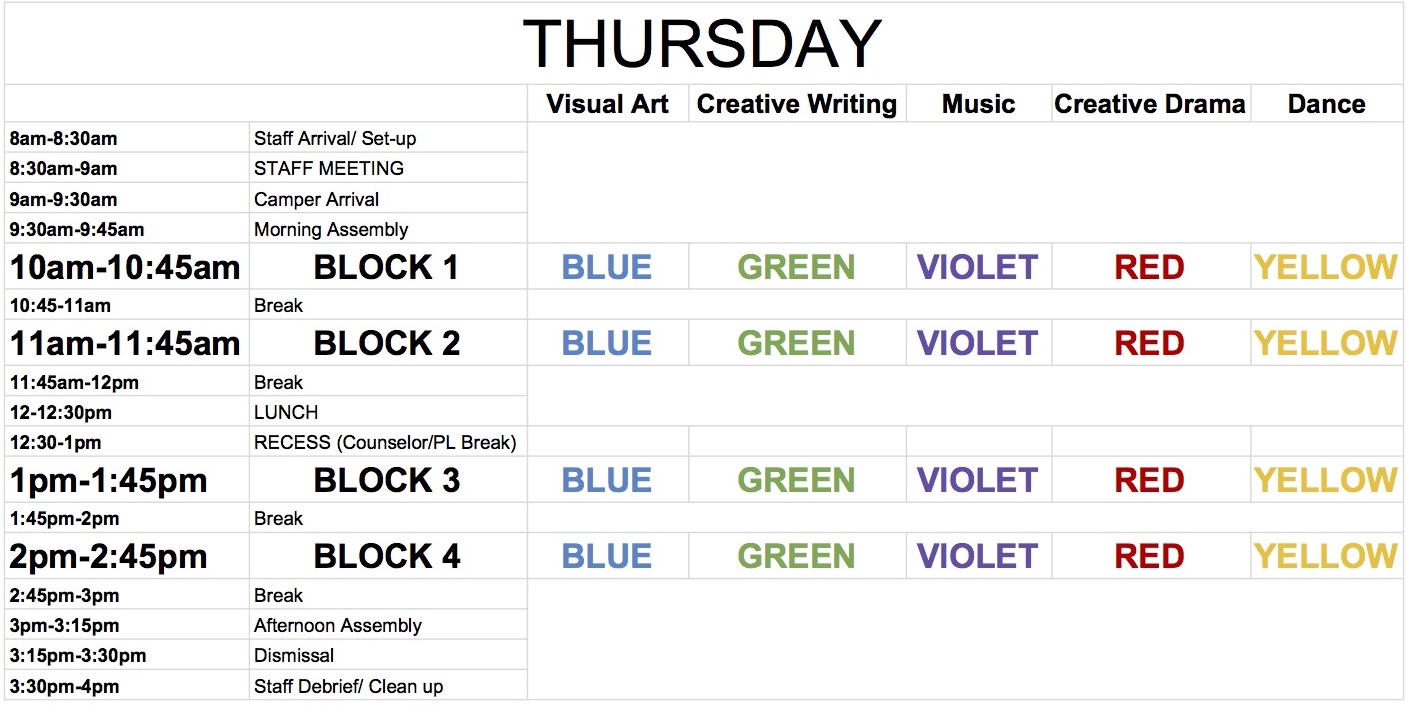Click the Camper Arrival cell
This screenshot has height=710, width=1410.
[x=317, y=199]
